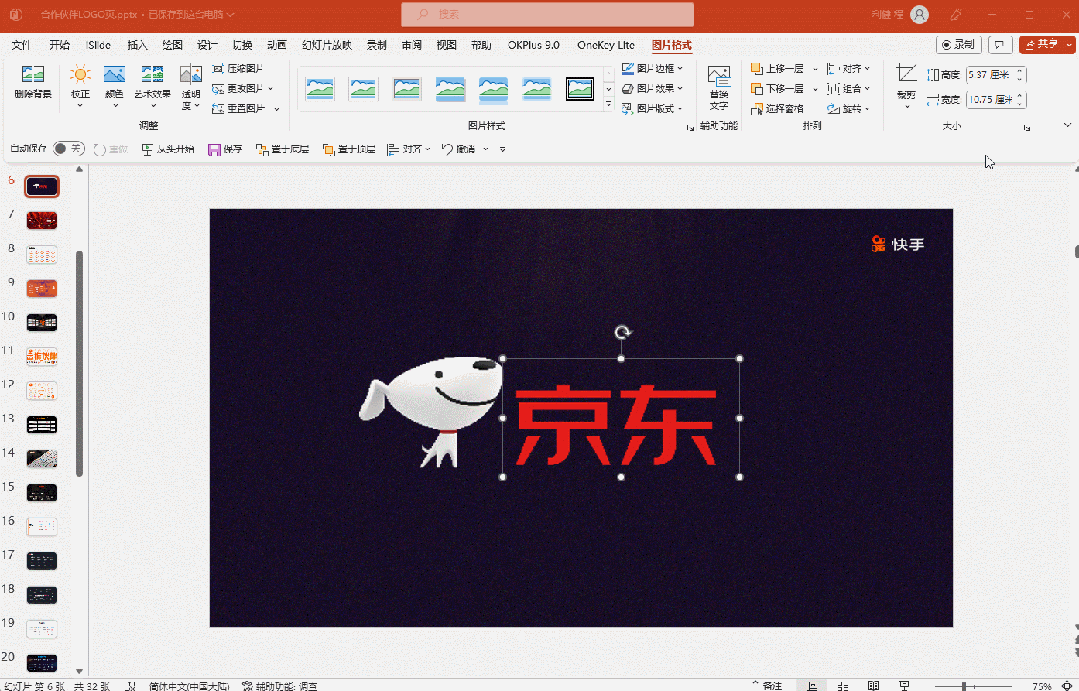The image size is (1079, 691).
Task: Click the search box in title bar
Action: 547,14
